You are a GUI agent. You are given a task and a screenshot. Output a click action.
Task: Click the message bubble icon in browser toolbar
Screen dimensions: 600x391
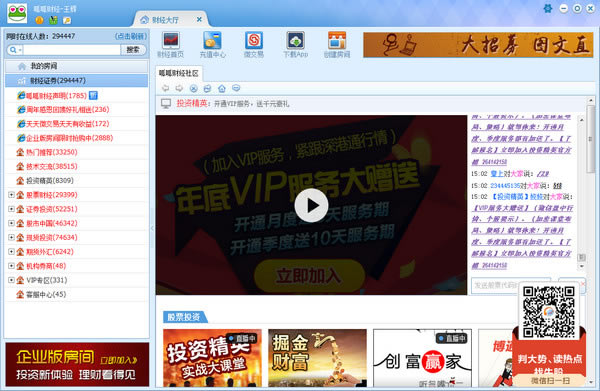(x=236, y=88)
